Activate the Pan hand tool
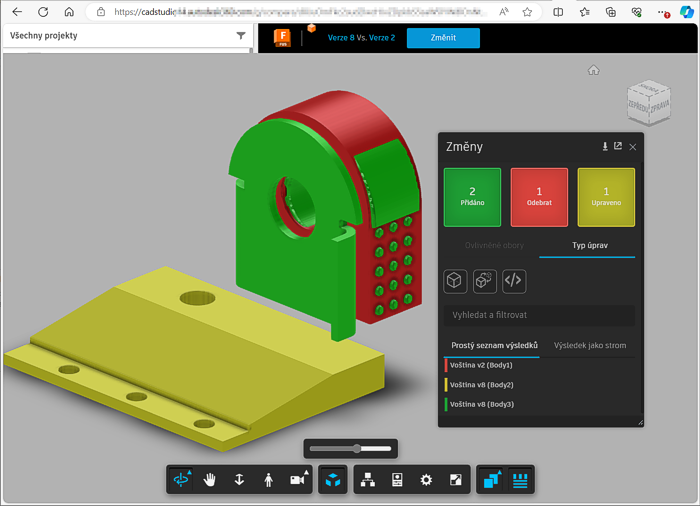The image size is (700, 506). (210, 480)
